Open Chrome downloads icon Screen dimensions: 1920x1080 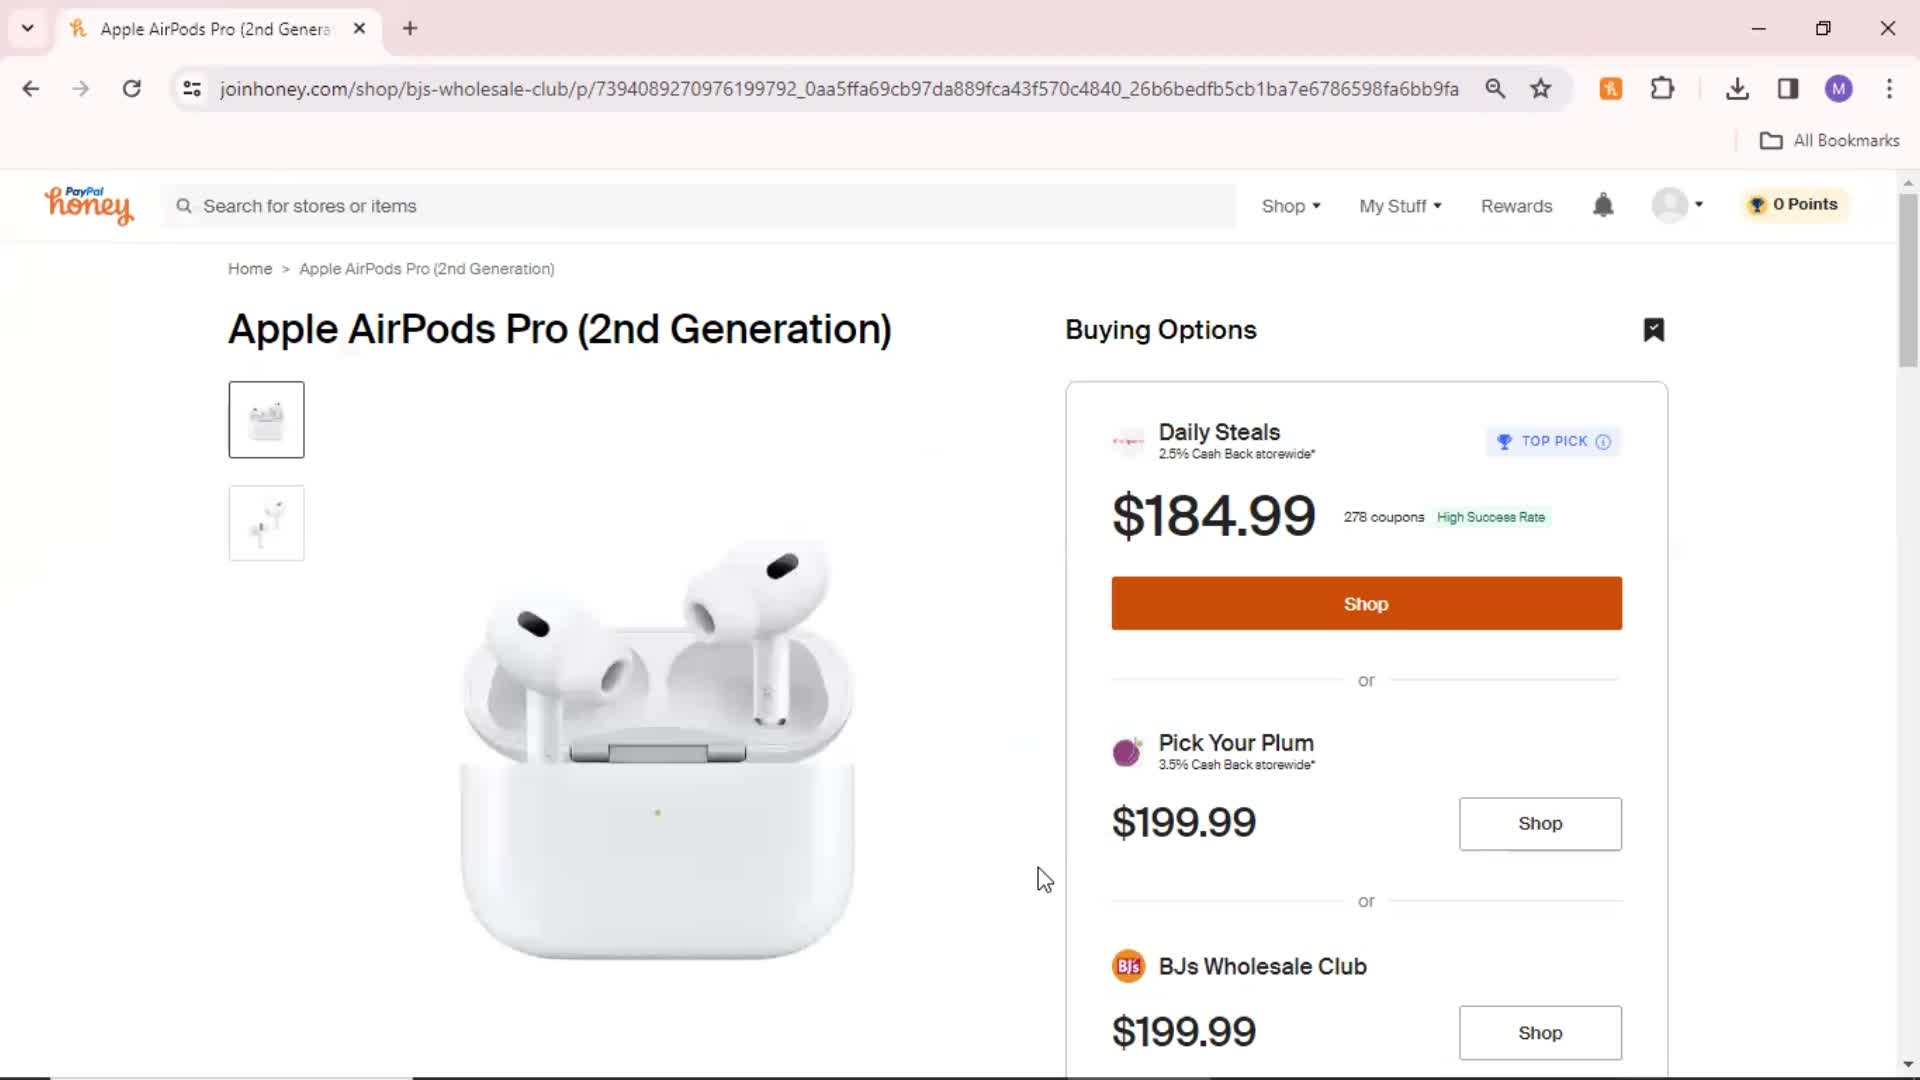click(1737, 89)
